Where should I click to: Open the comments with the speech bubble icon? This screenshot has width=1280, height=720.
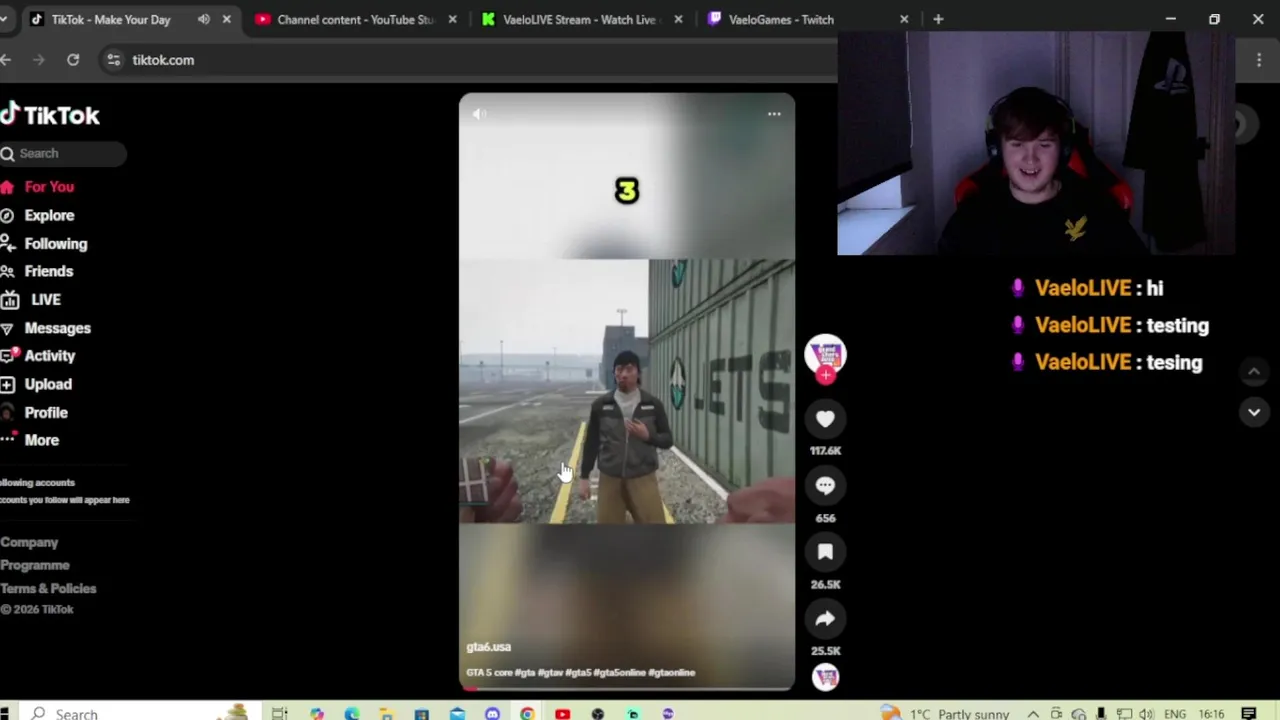click(x=825, y=486)
